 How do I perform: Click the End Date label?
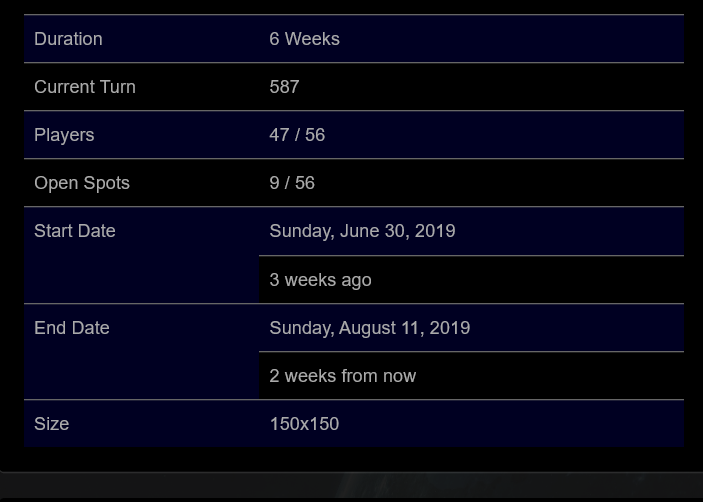pos(72,328)
